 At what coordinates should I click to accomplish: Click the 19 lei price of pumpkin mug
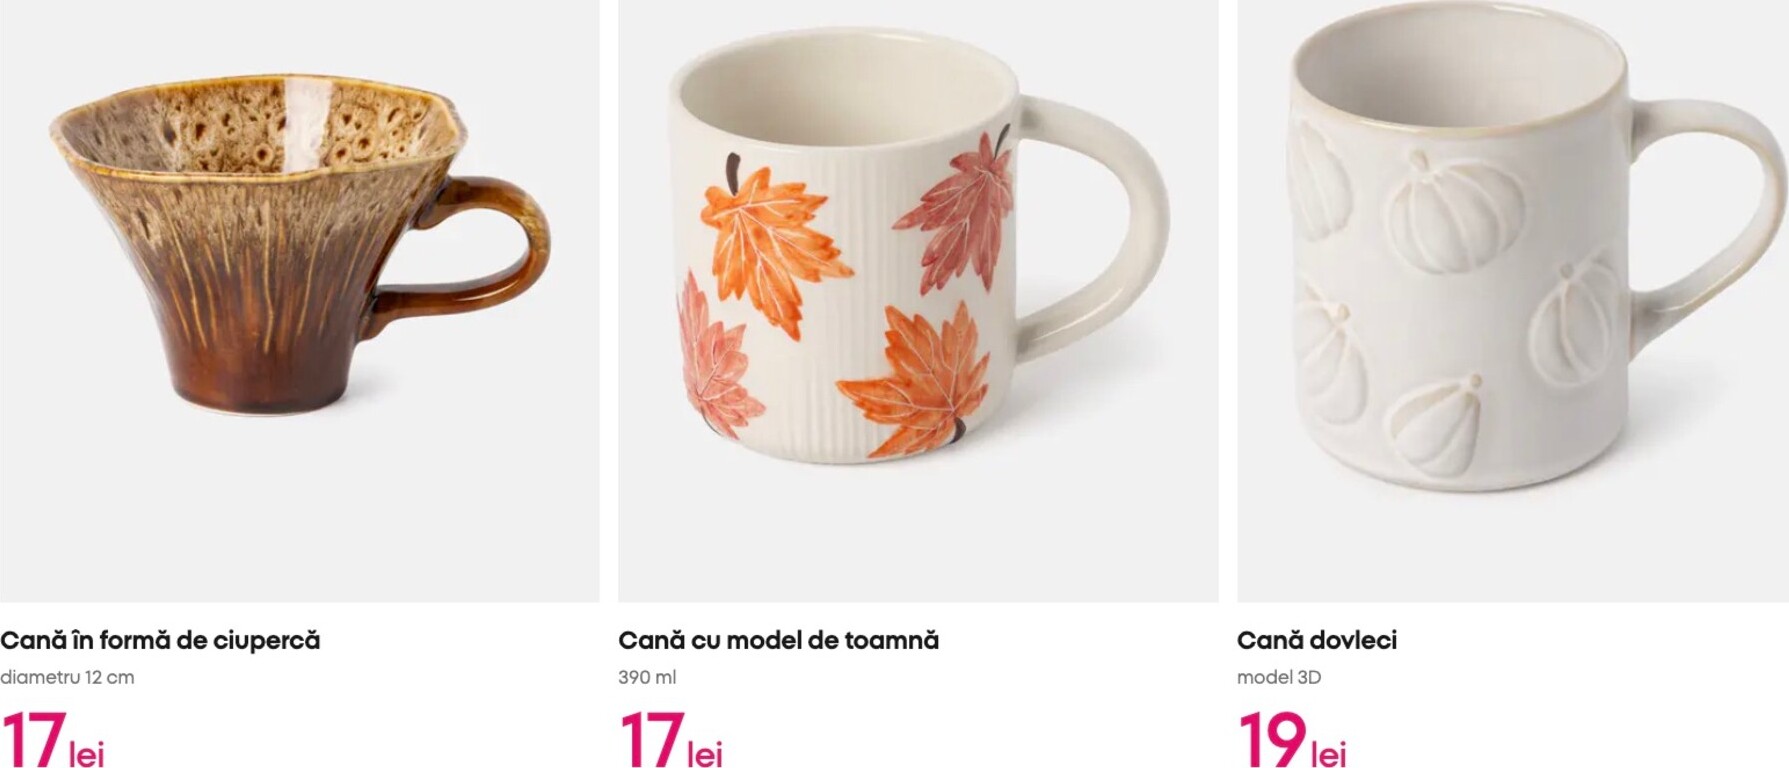1291,739
